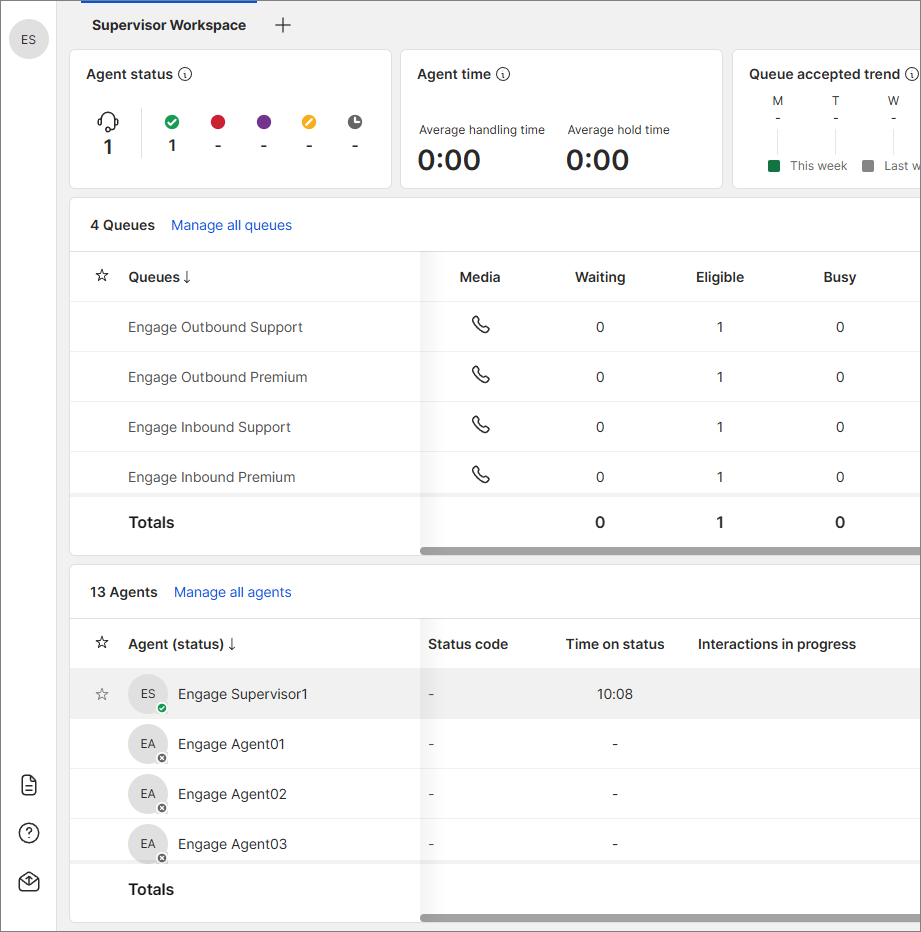This screenshot has height=932, width=921.
Task: Click phone media icon for Engage Outbound Premium
Action: (480, 374)
